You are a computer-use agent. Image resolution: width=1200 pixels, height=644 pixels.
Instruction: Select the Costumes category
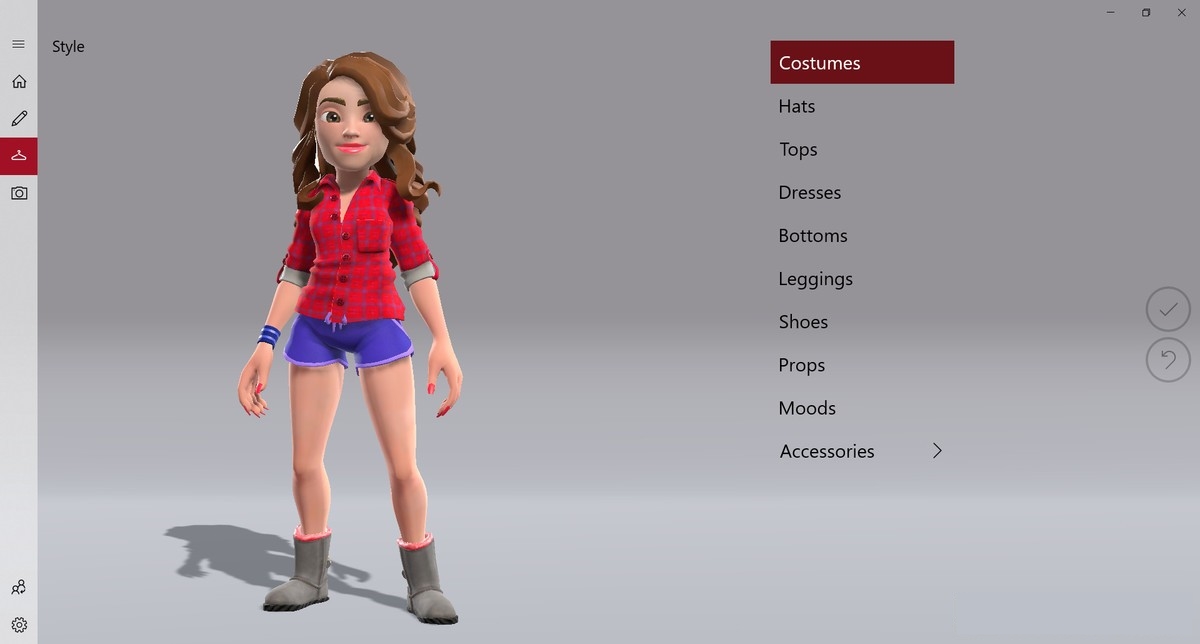861,63
